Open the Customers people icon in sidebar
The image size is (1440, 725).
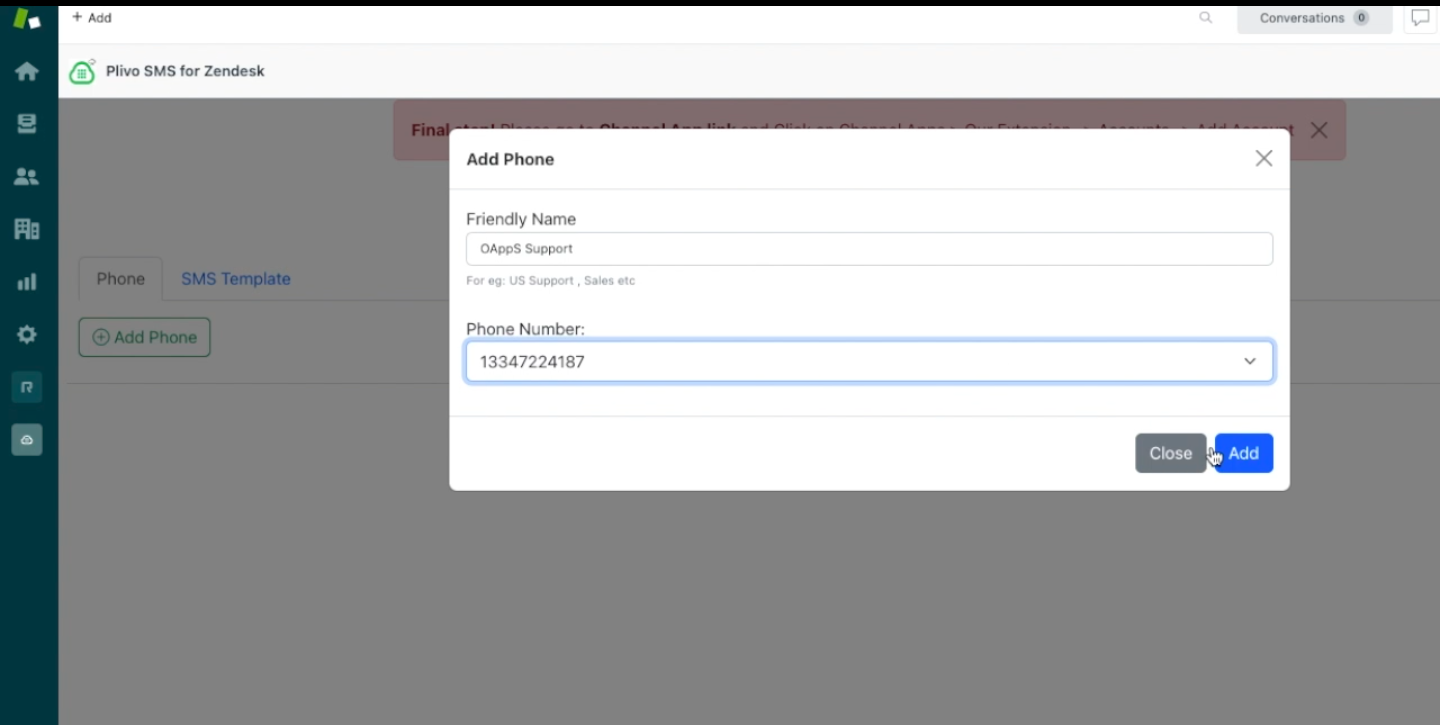pos(27,177)
